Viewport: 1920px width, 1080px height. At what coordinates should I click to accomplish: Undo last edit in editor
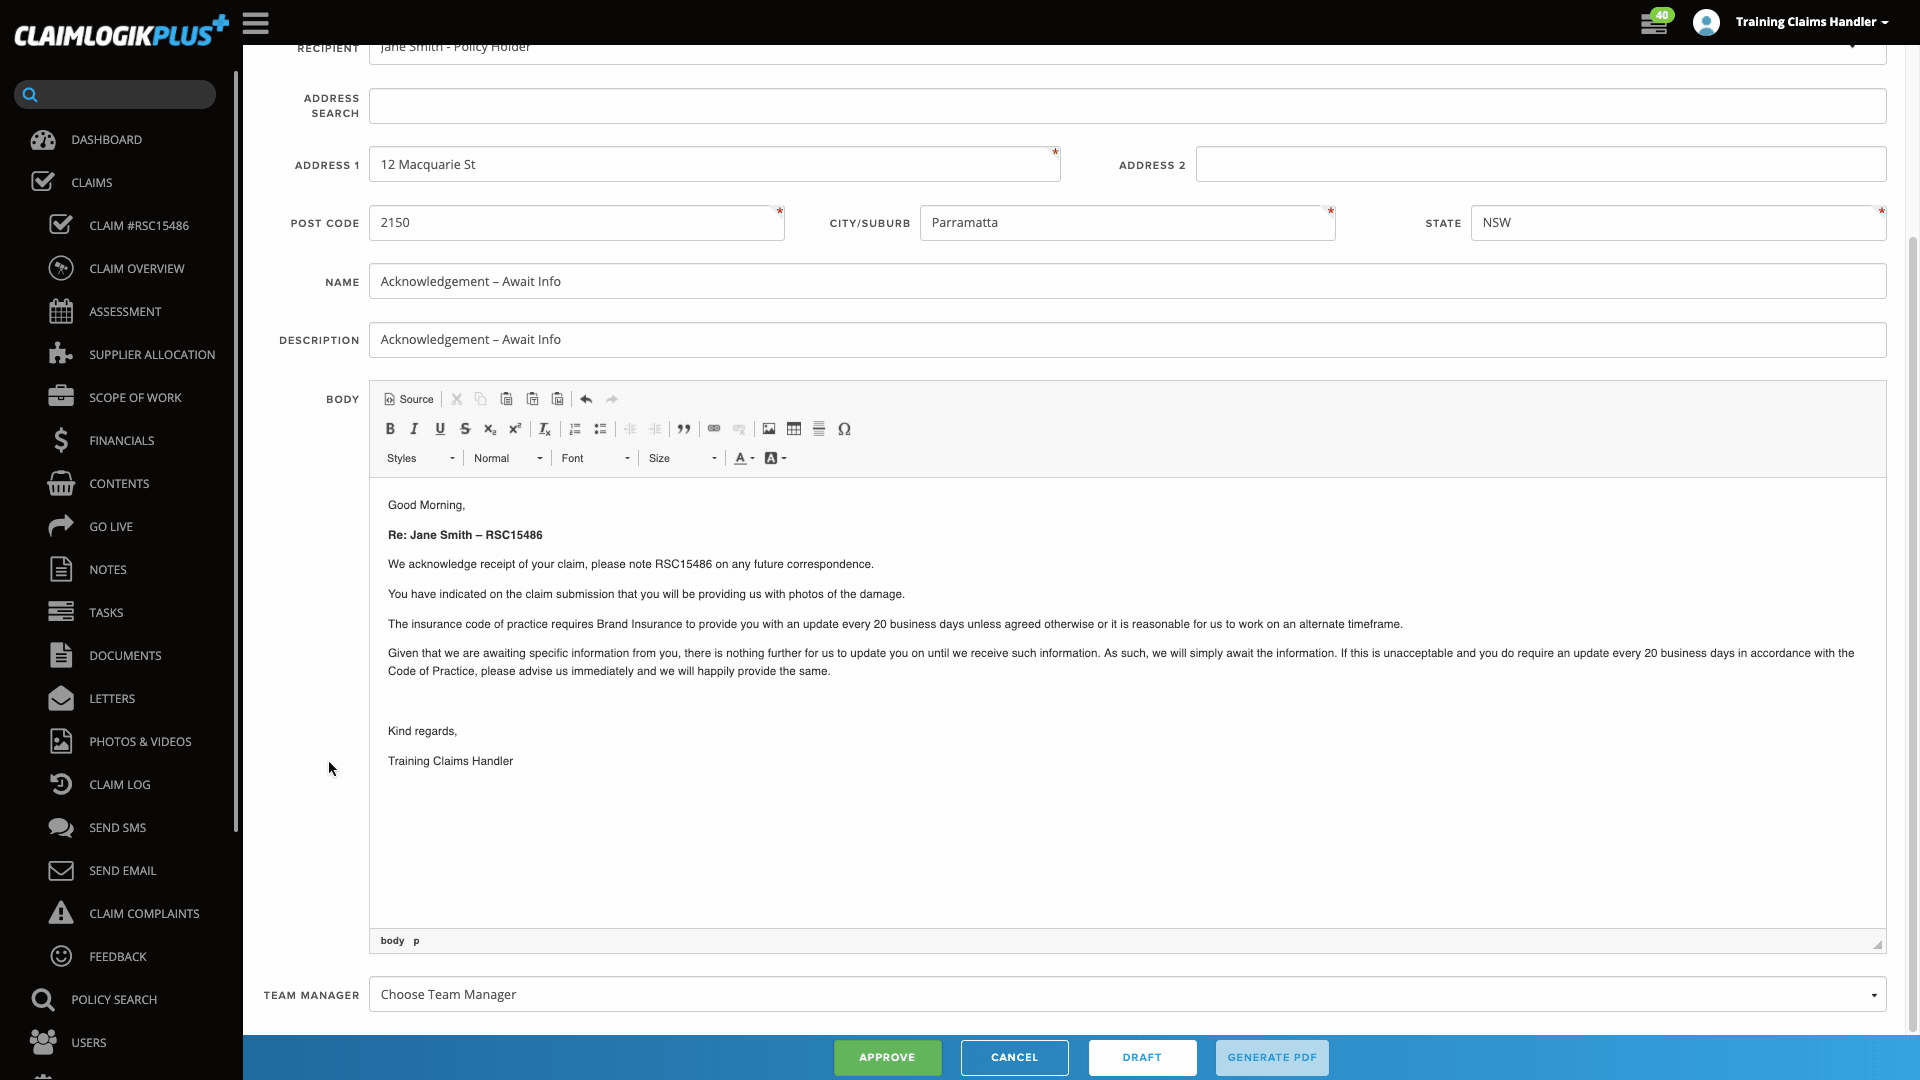coord(586,399)
